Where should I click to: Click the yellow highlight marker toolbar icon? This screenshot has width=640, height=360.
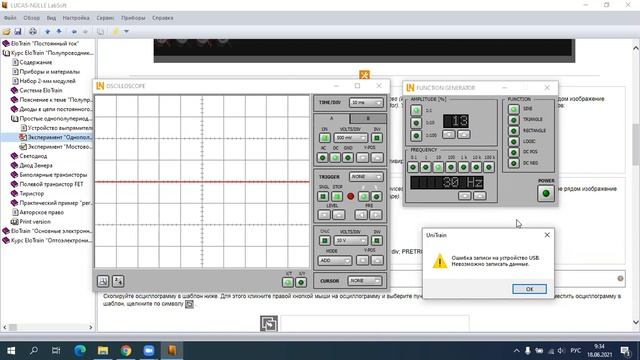point(116,31)
